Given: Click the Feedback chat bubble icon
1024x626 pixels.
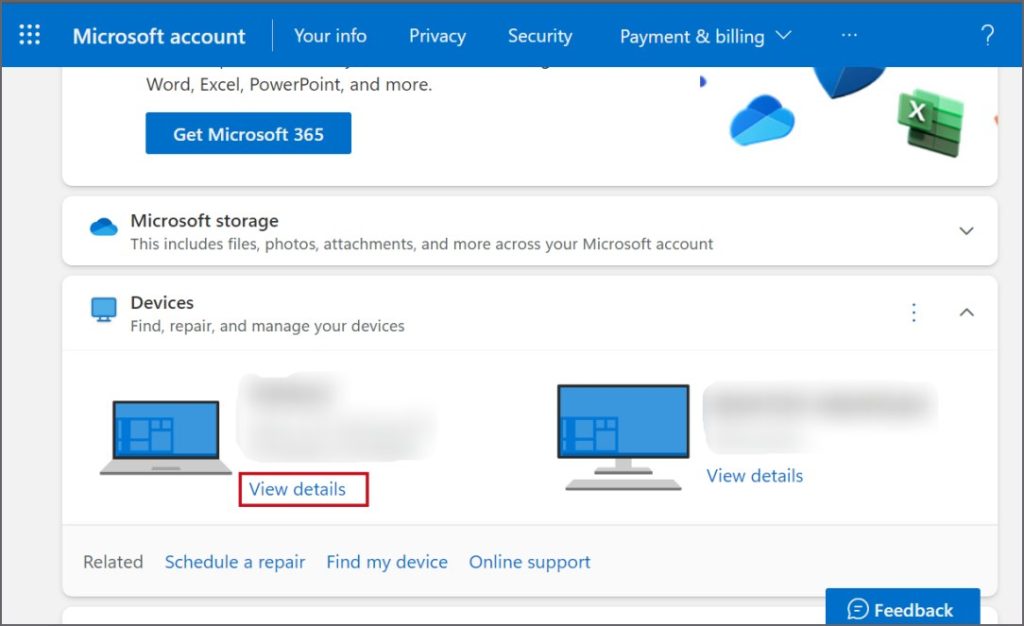Looking at the screenshot, I should tap(857, 610).
